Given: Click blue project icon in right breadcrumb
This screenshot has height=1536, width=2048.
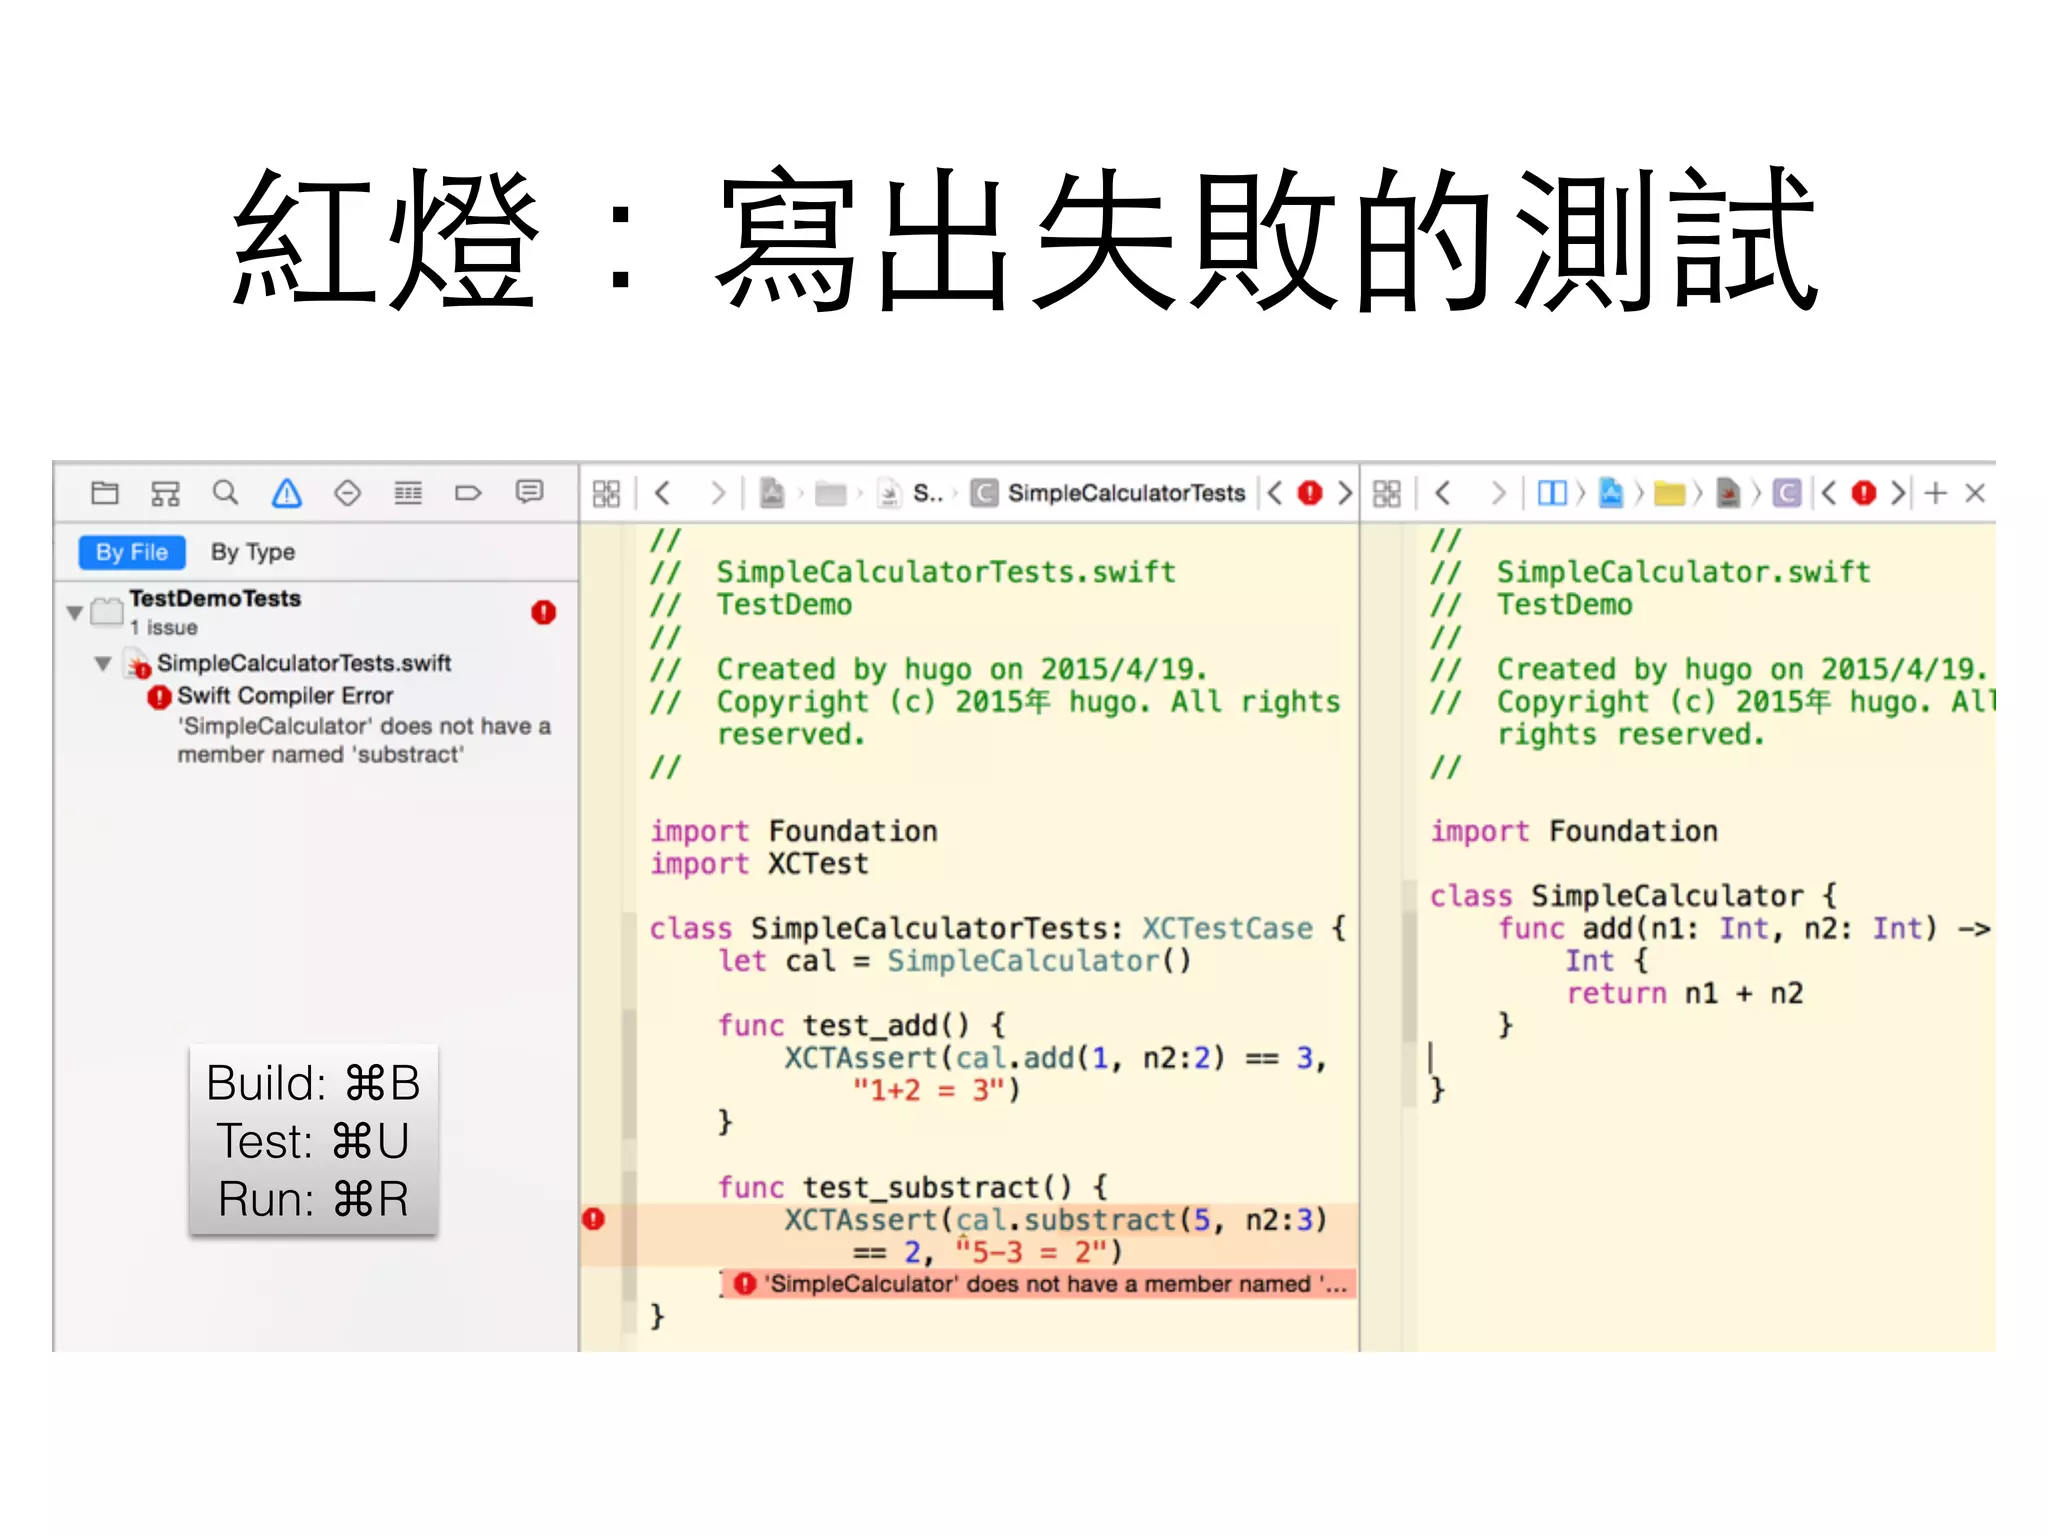Looking at the screenshot, I should (x=1611, y=493).
